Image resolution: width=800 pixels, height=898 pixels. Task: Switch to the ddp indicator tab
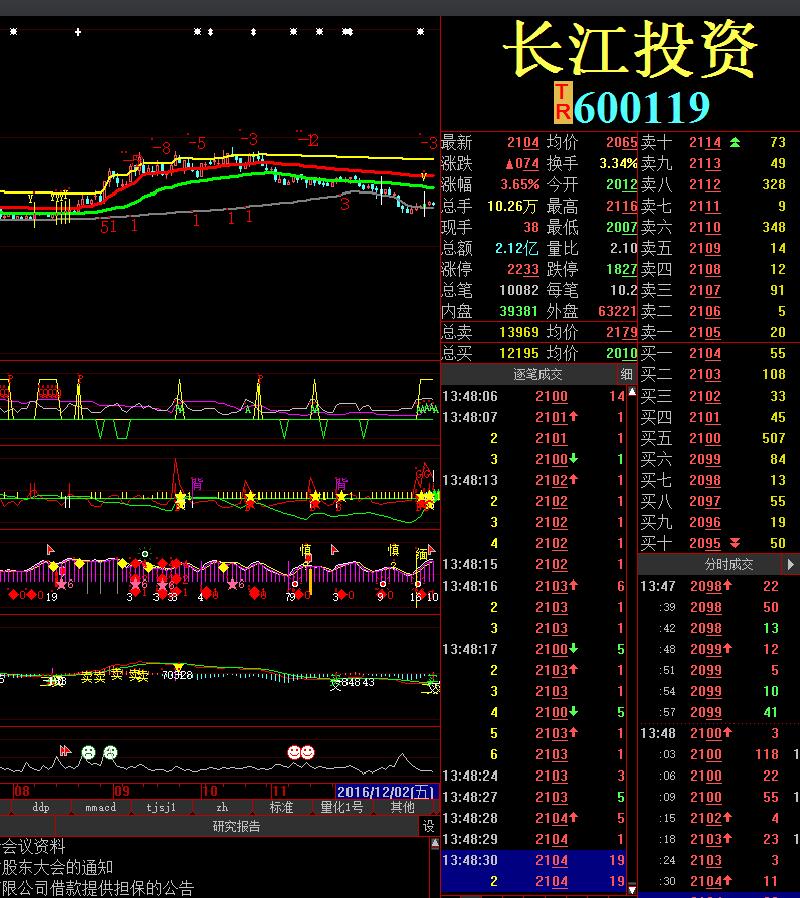pyautogui.click(x=41, y=807)
